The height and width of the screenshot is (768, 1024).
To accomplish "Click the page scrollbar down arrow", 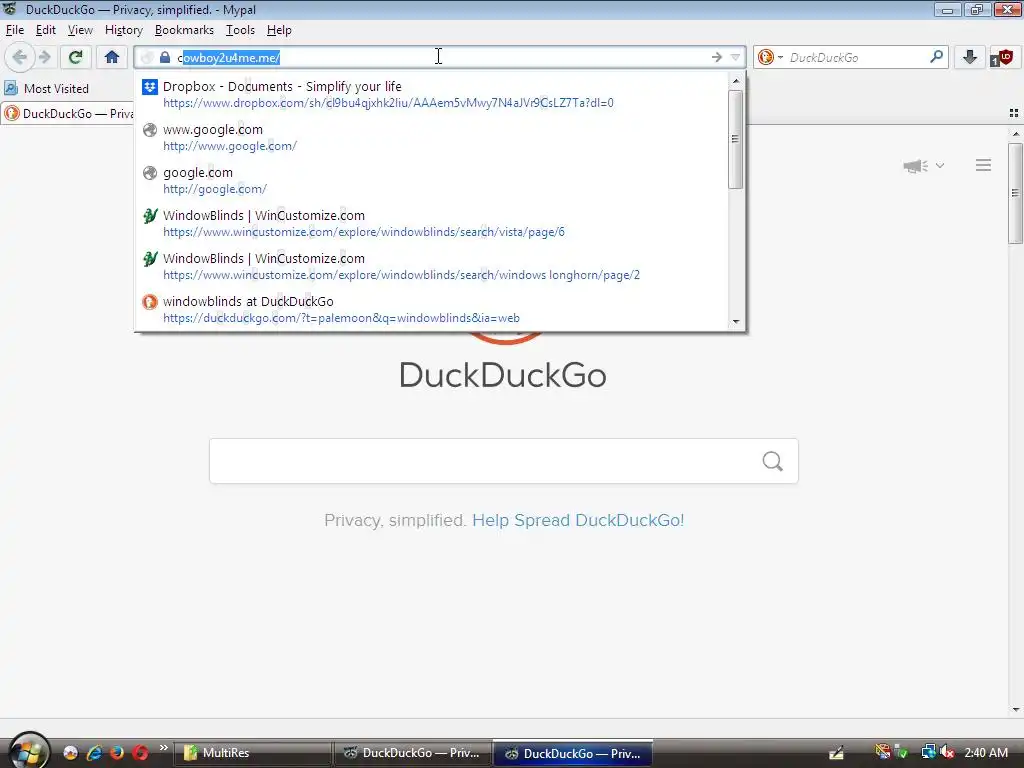I will coord(1016,709).
